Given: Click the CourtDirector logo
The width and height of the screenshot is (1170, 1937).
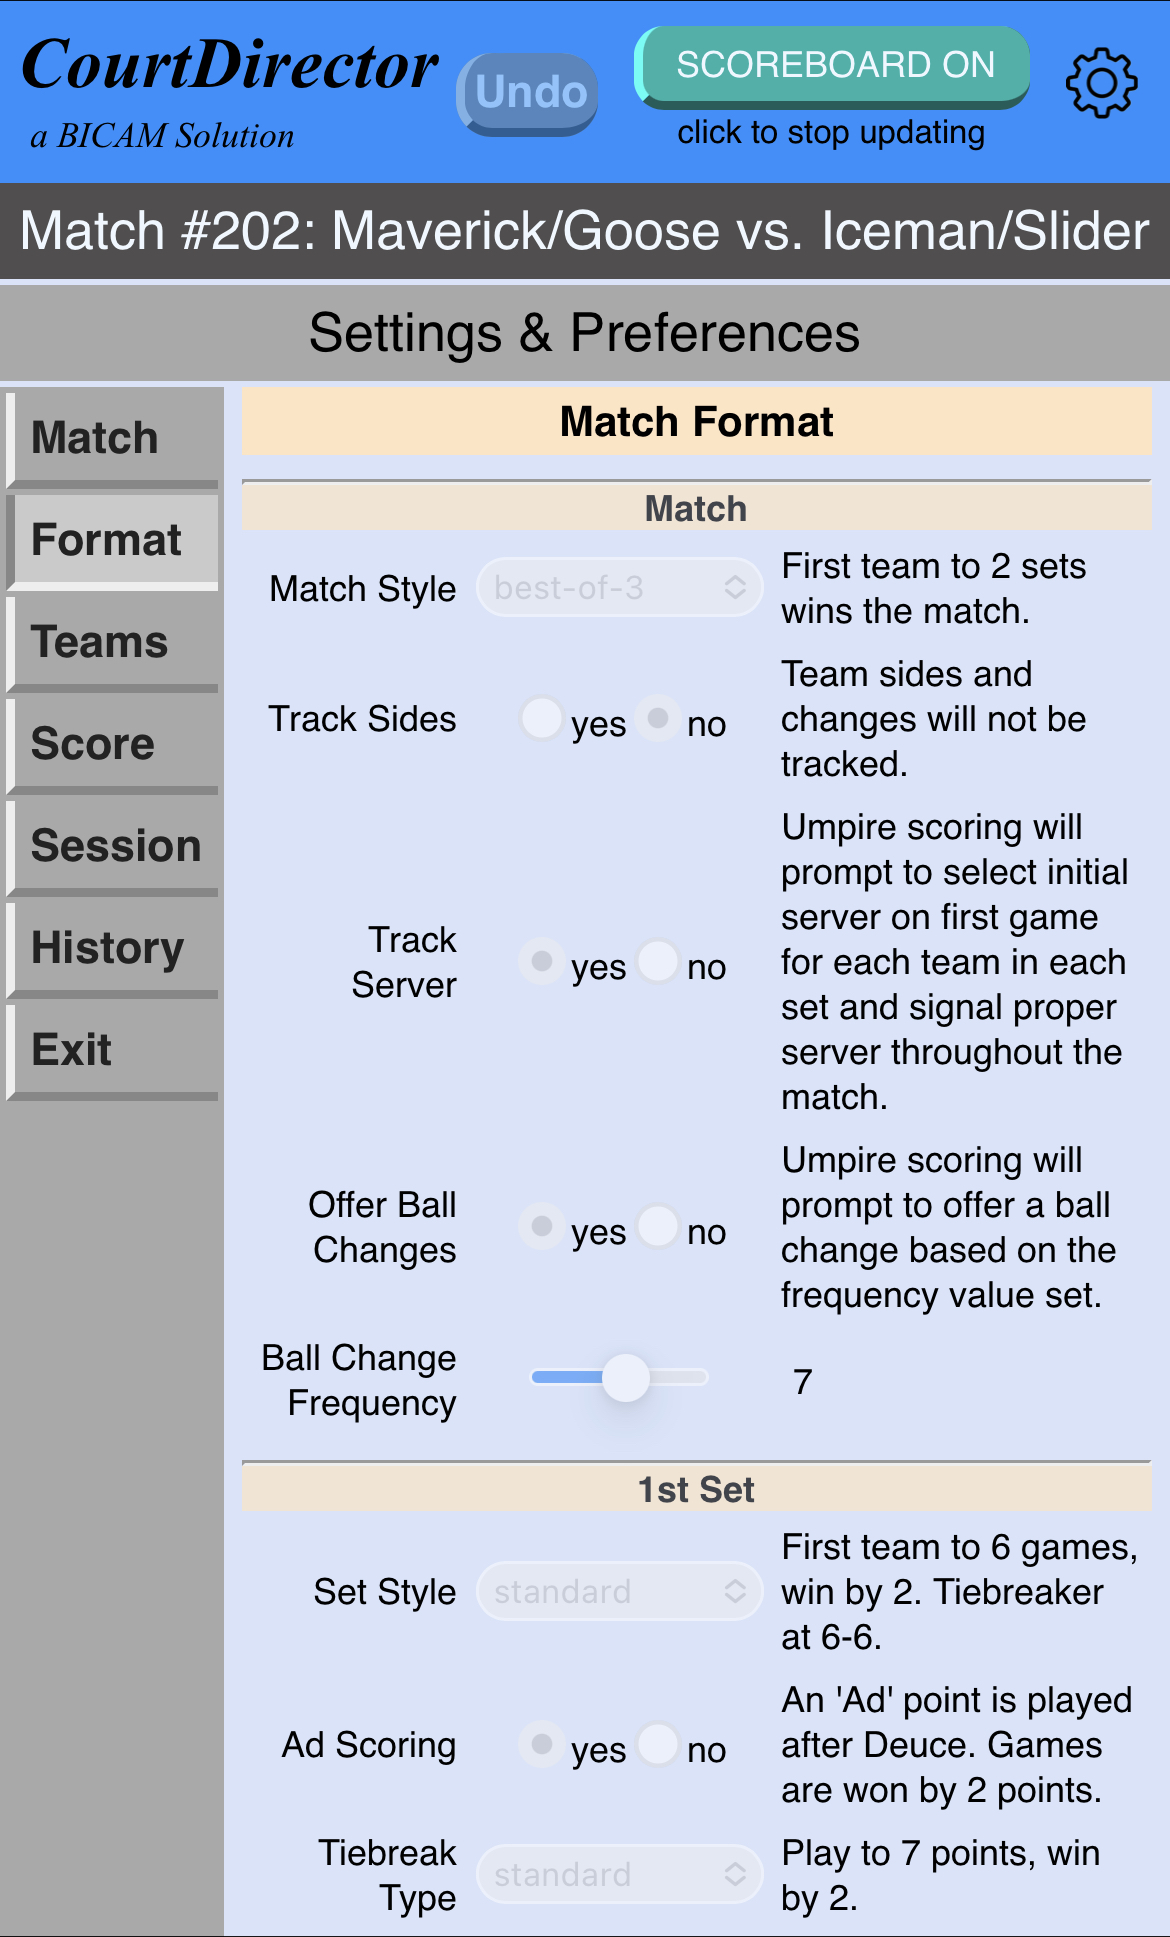Looking at the screenshot, I should [x=229, y=66].
